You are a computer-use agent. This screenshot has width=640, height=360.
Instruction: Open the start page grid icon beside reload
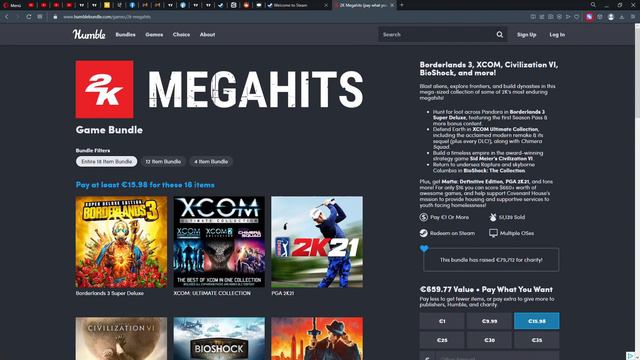tap(40, 17)
